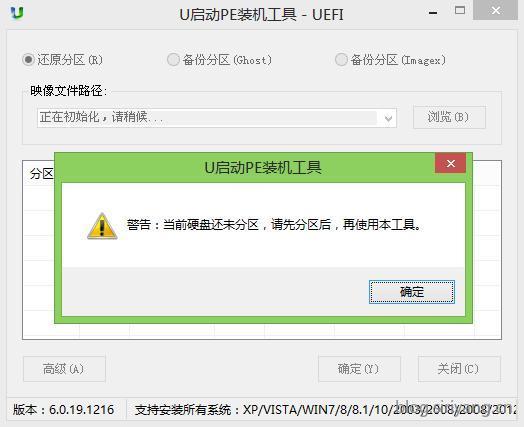Click the version 6.0.19.1216 status text

63,410
